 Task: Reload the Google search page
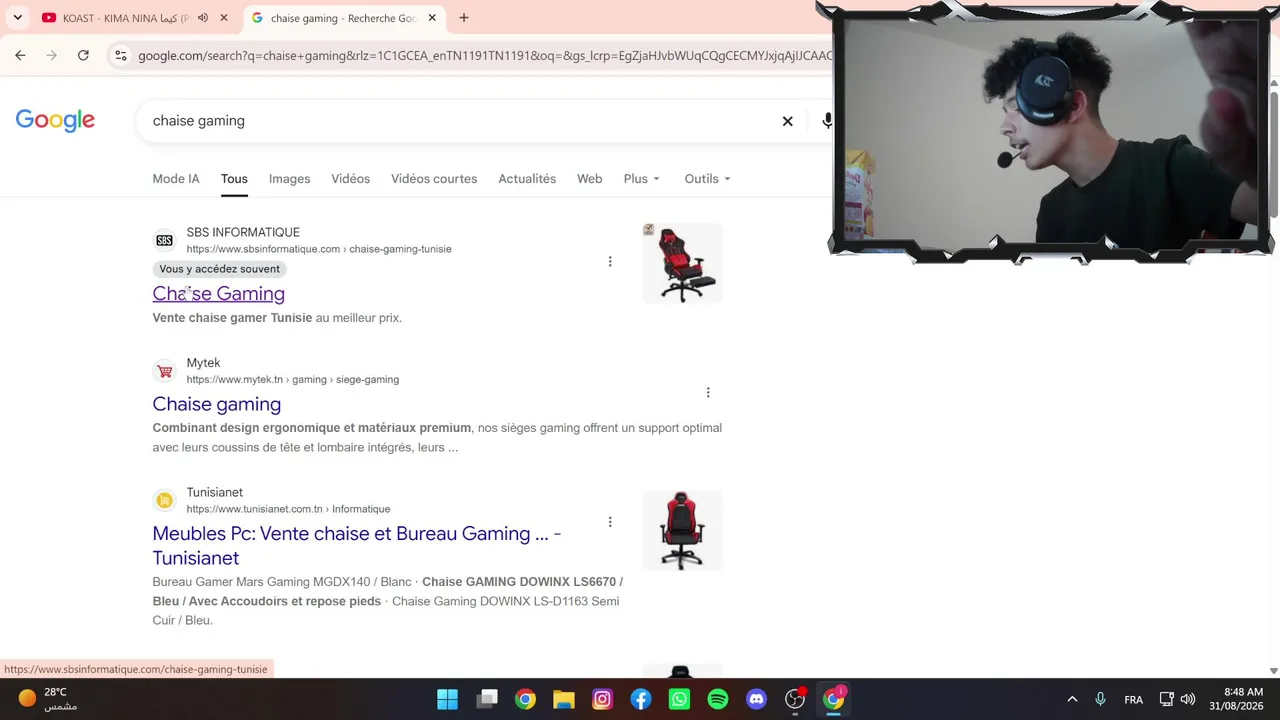(x=83, y=55)
